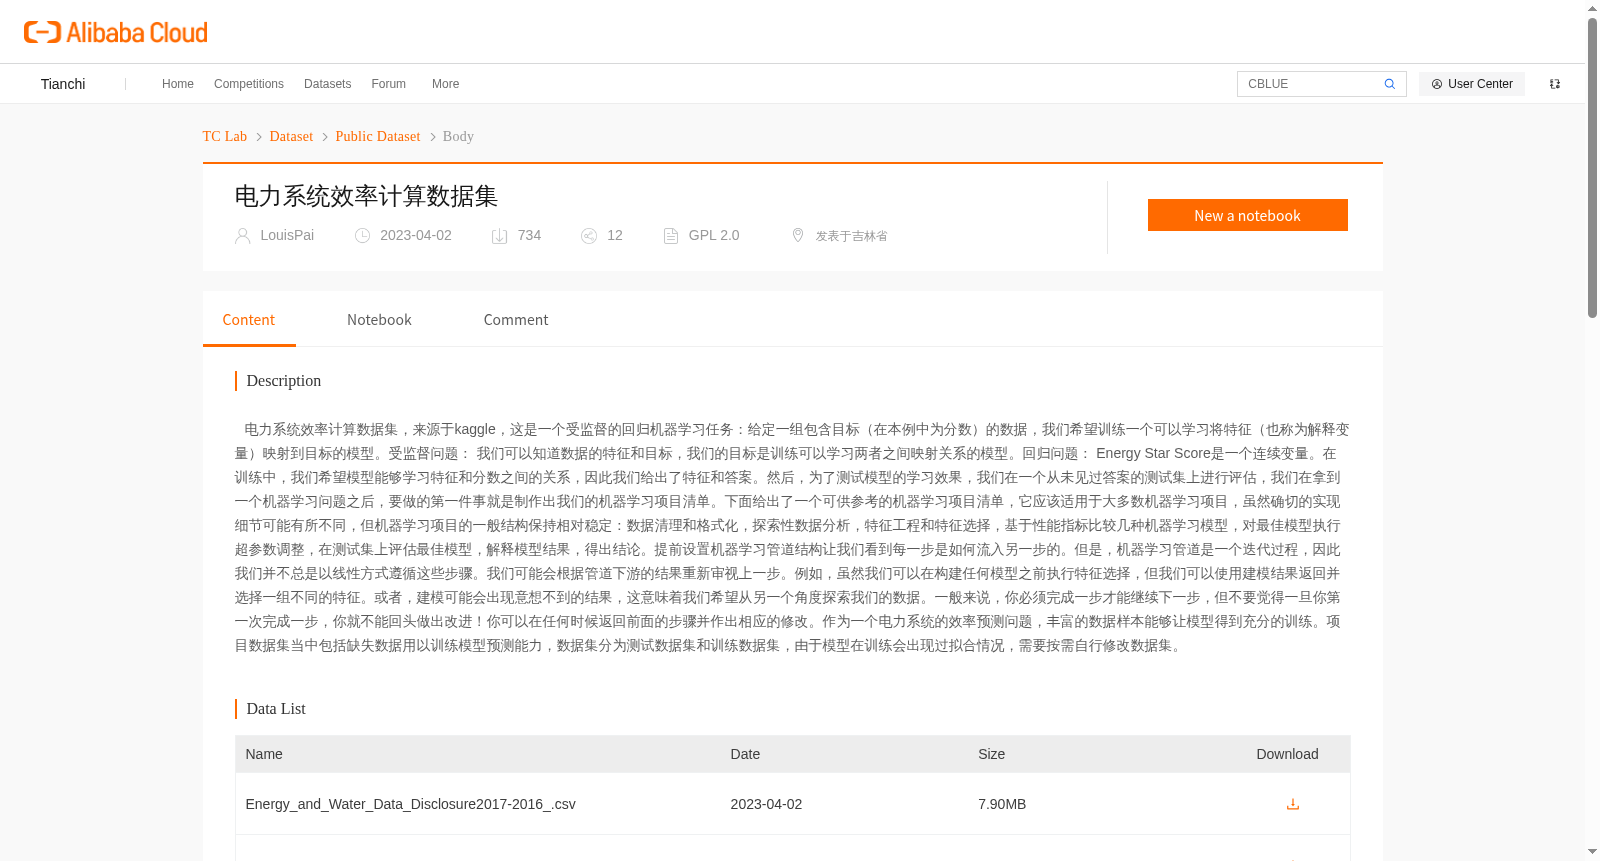The image size is (1600, 861).
Task: Click the 7.90MB size cell
Action: point(1002,804)
